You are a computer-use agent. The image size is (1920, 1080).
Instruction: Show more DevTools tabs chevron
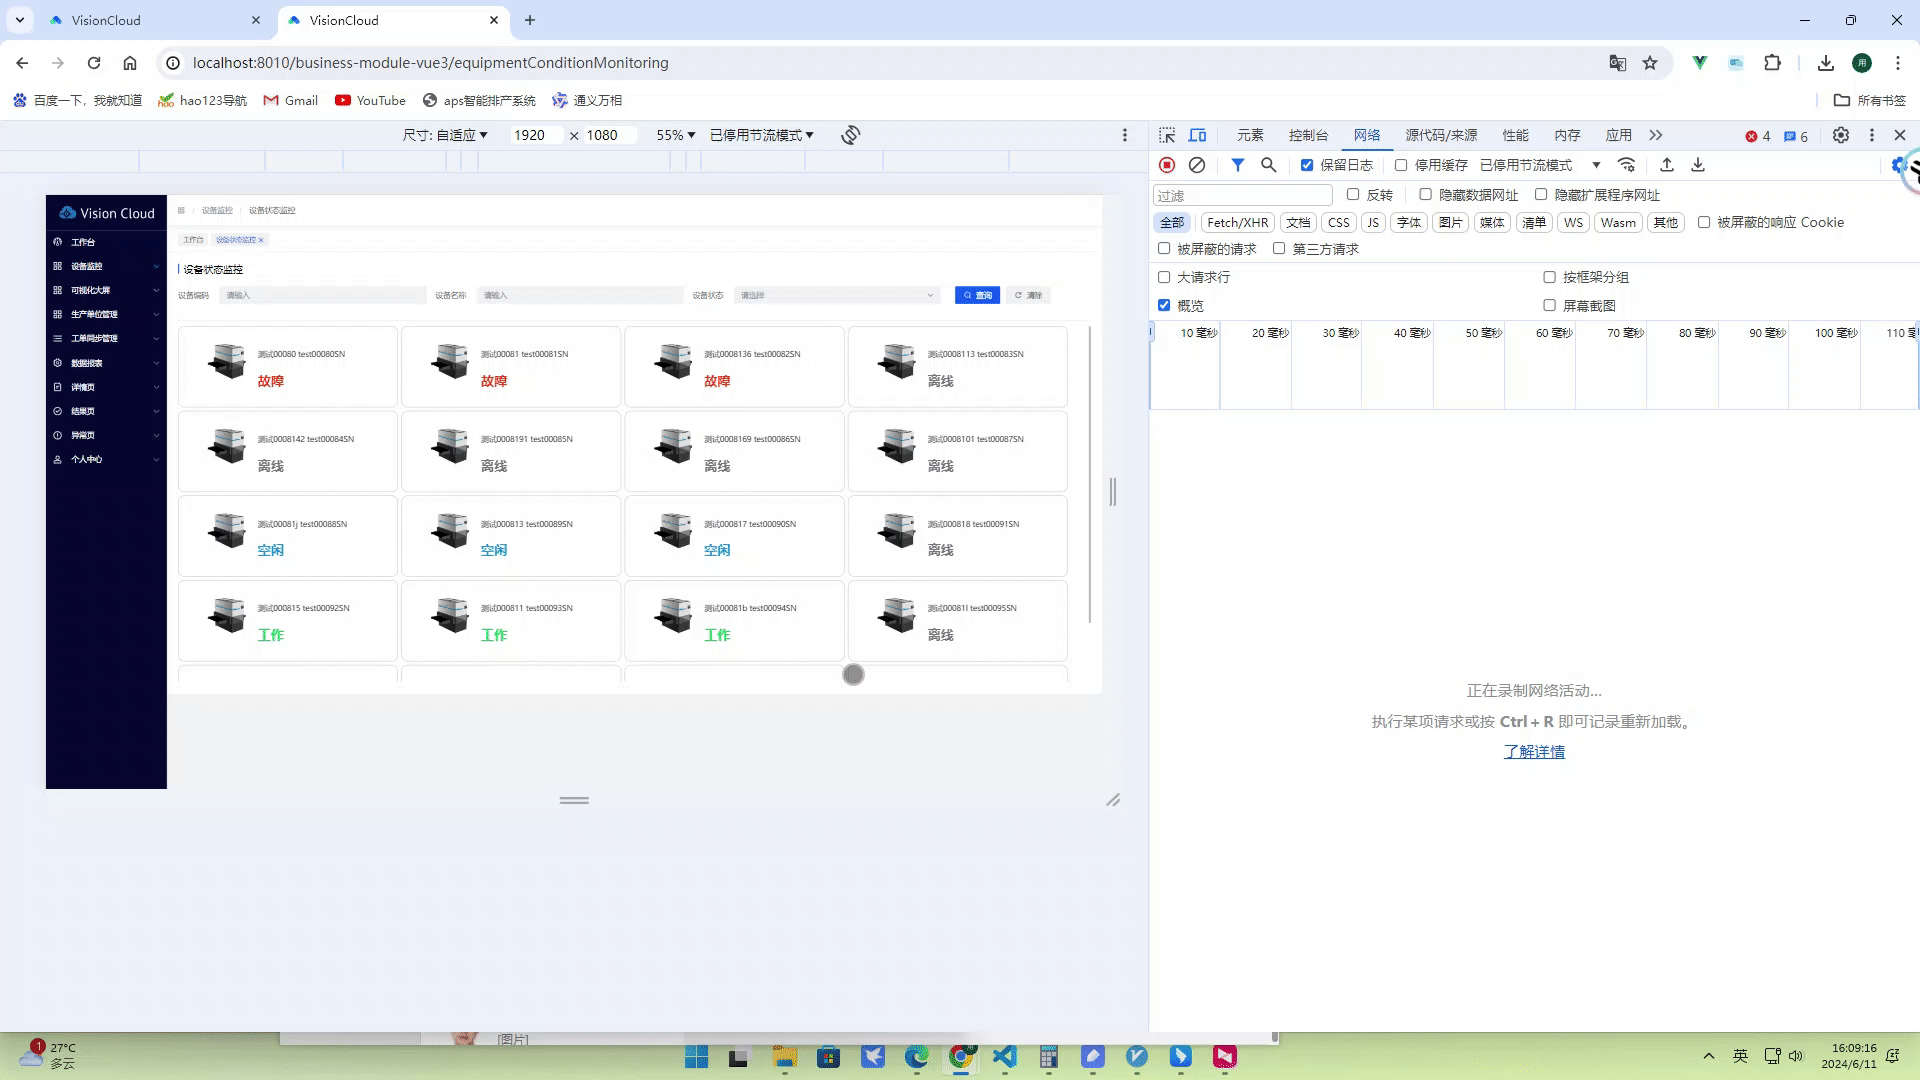pos(1656,135)
